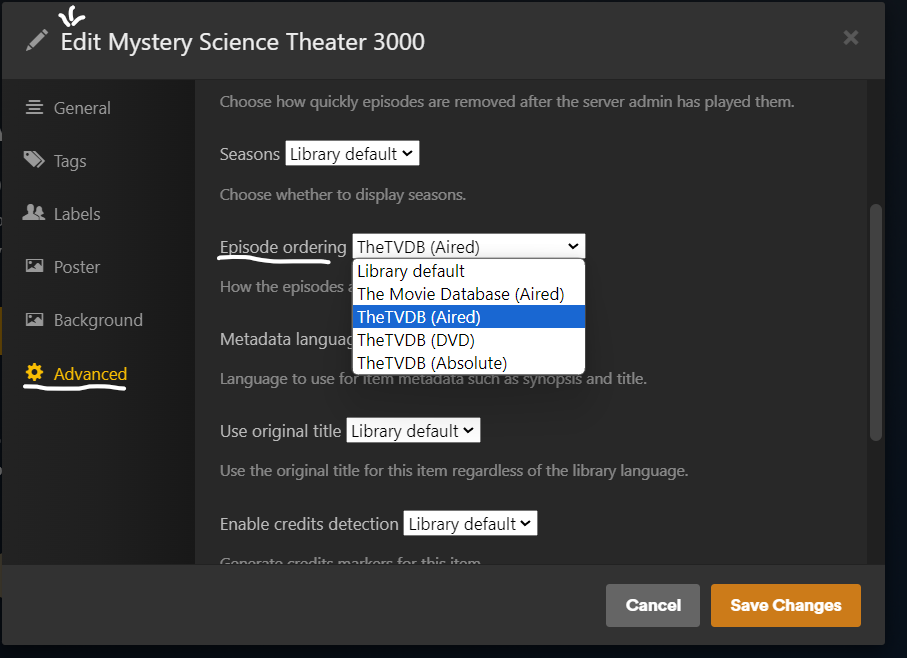The image size is (907, 658).
Task: Collapse the Episode ordering combo box
Action: [468, 246]
